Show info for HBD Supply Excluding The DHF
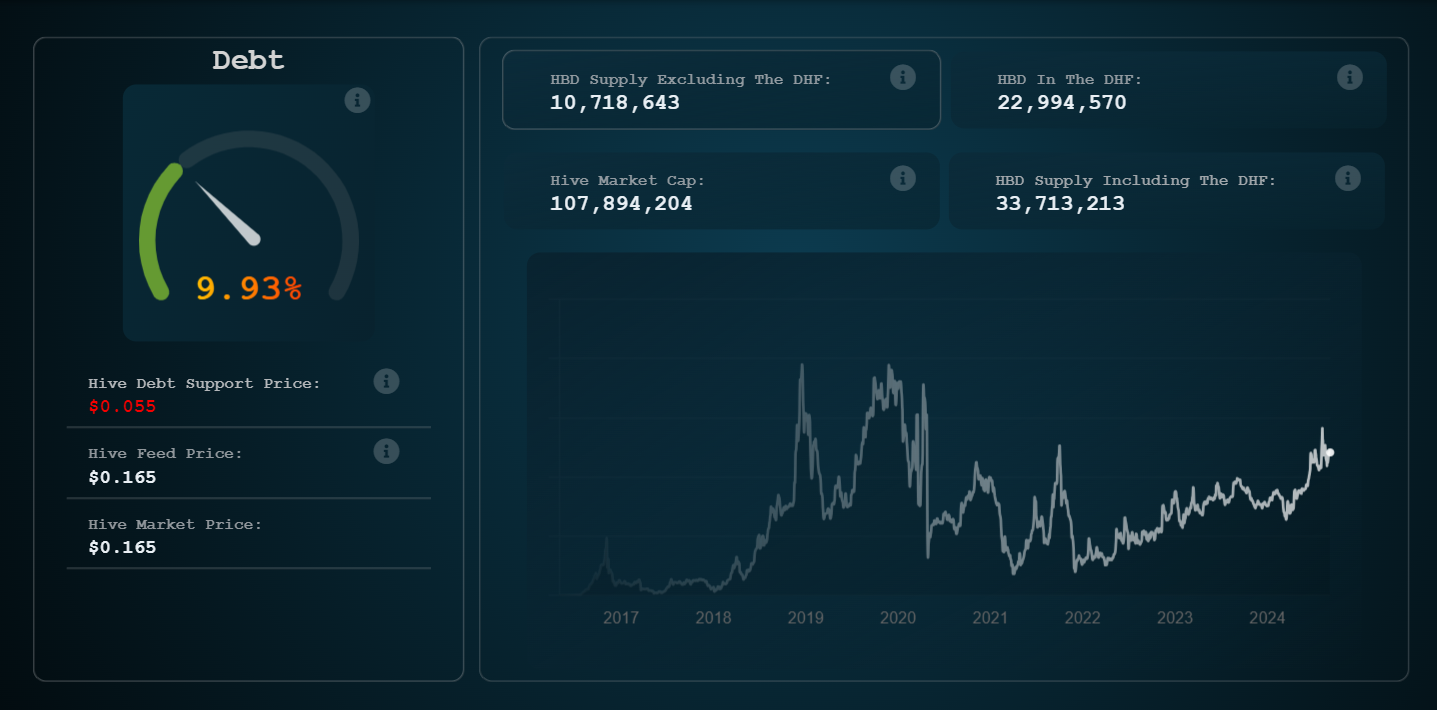The width and height of the screenshot is (1437, 710). [x=903, y=77]
